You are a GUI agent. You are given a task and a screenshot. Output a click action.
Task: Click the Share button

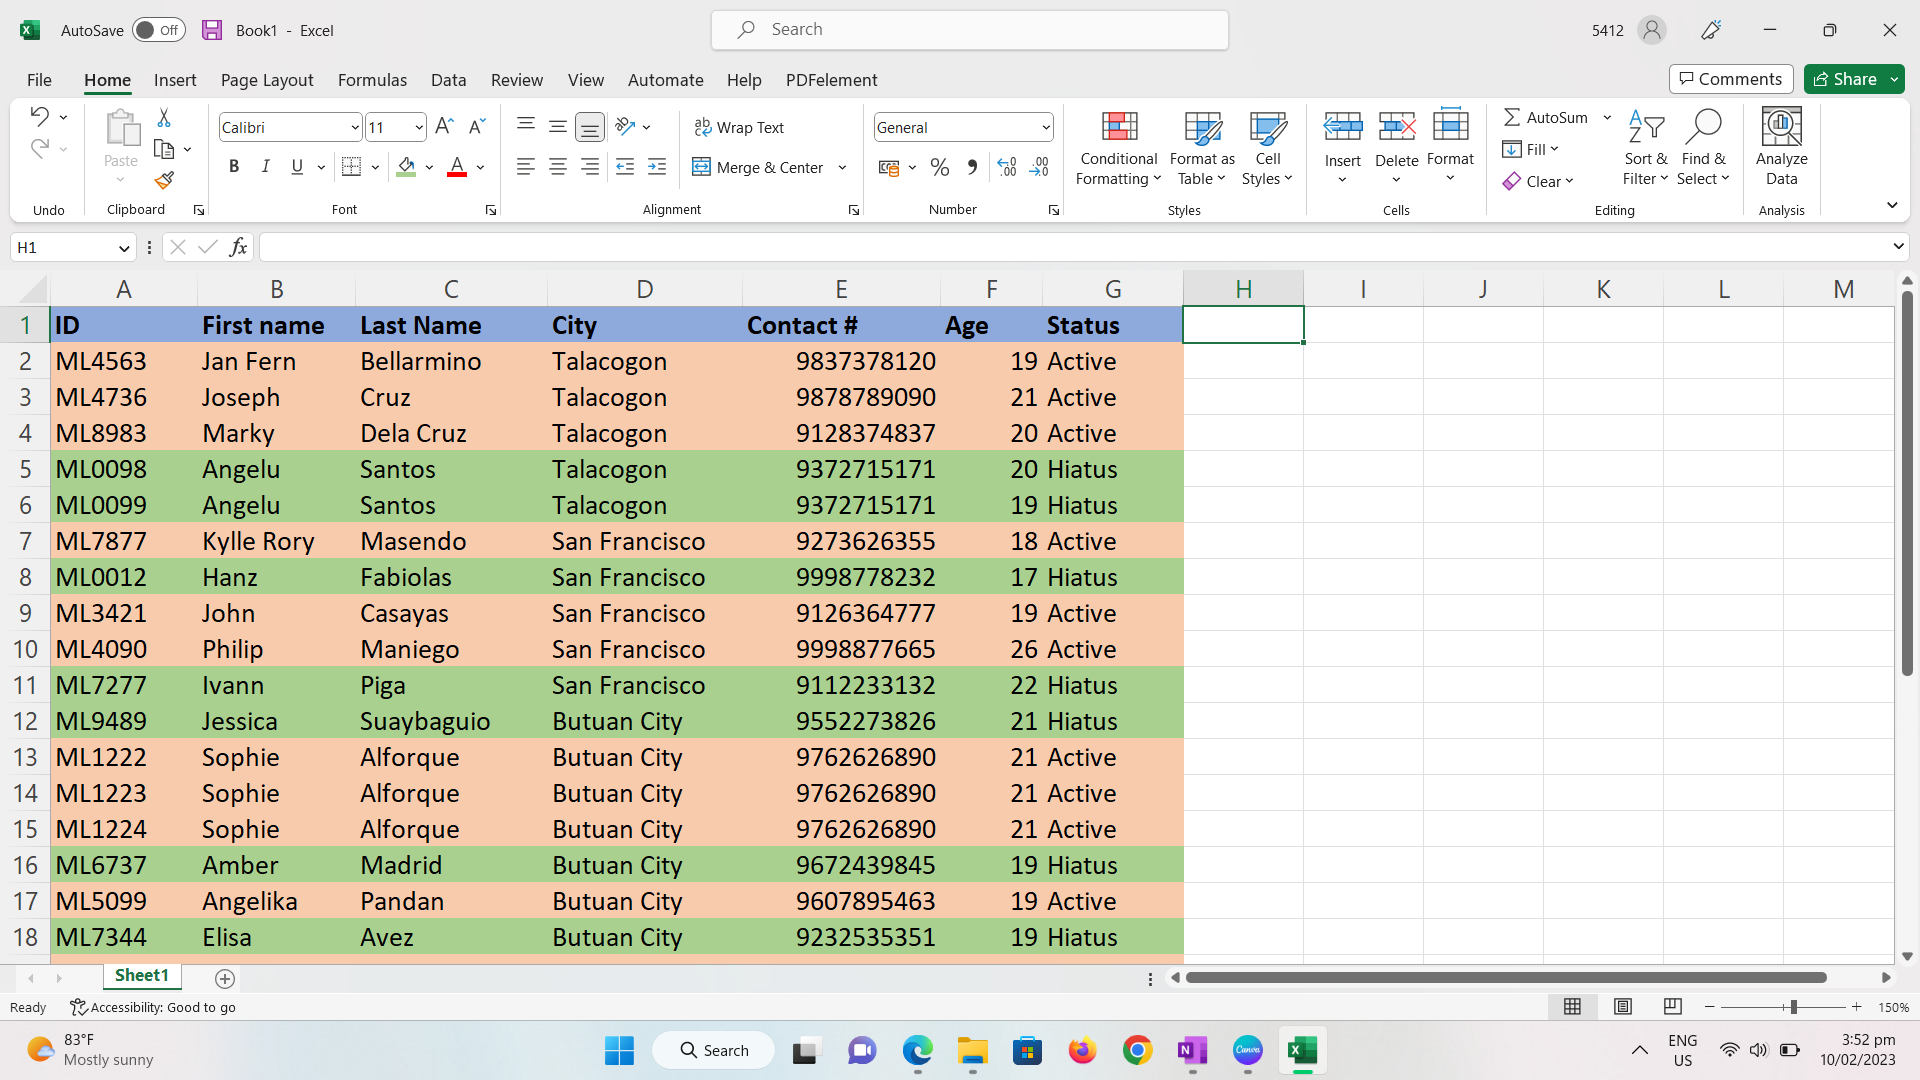tap(1845, 79)
